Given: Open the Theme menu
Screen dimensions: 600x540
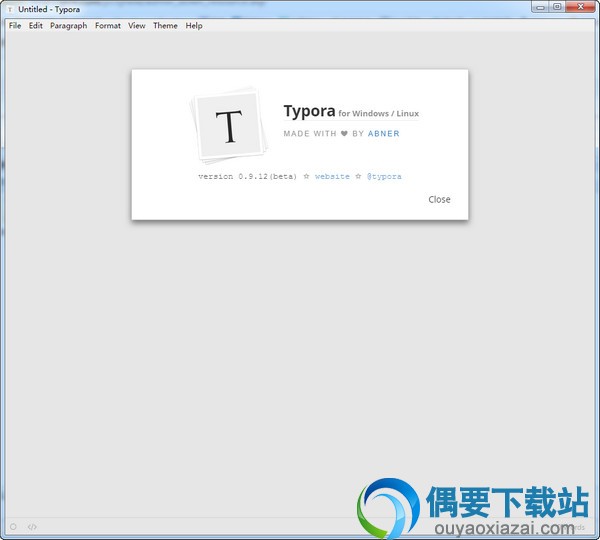Looking at the screenshot, I should 165,26.
